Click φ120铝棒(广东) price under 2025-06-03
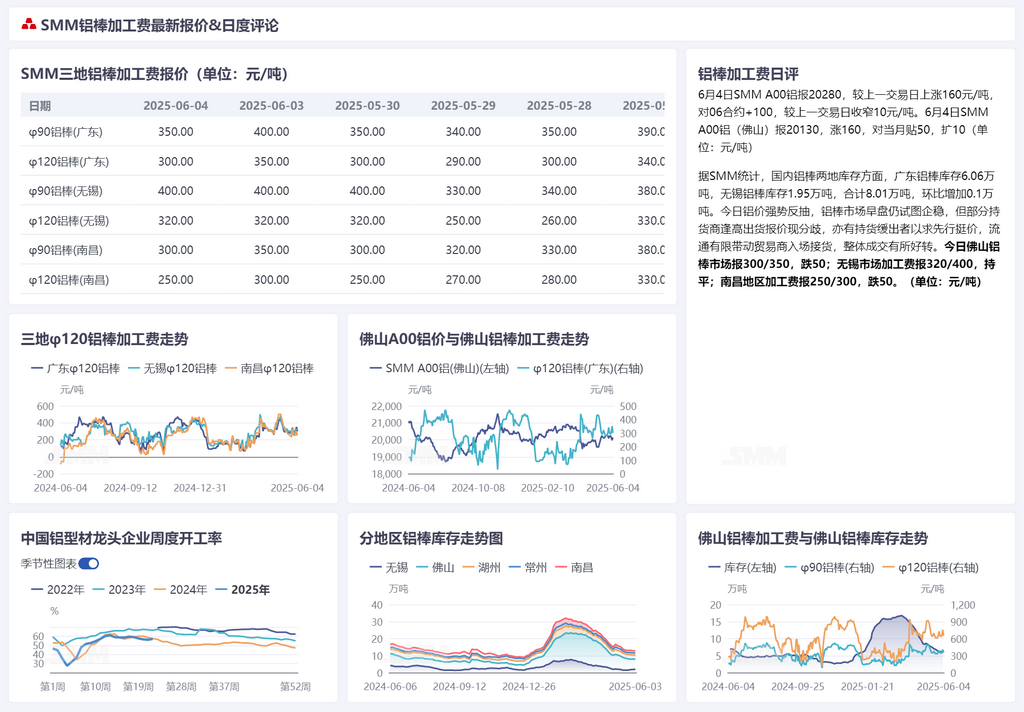 pos(272,161)
